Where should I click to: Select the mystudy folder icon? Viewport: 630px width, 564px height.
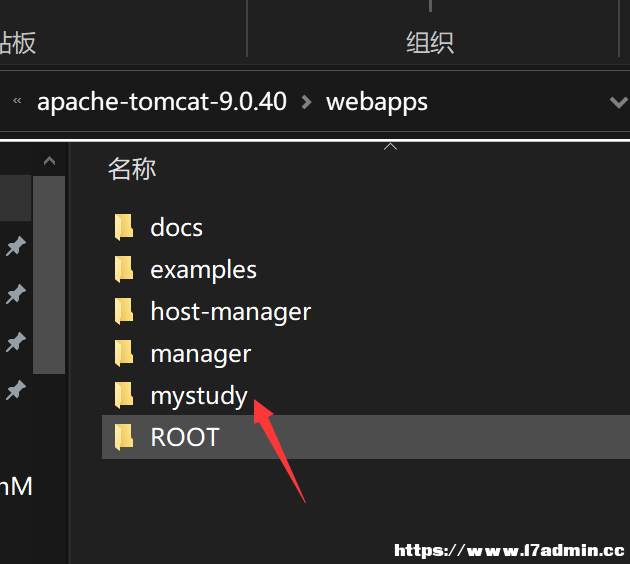click(x=124, y=395)
